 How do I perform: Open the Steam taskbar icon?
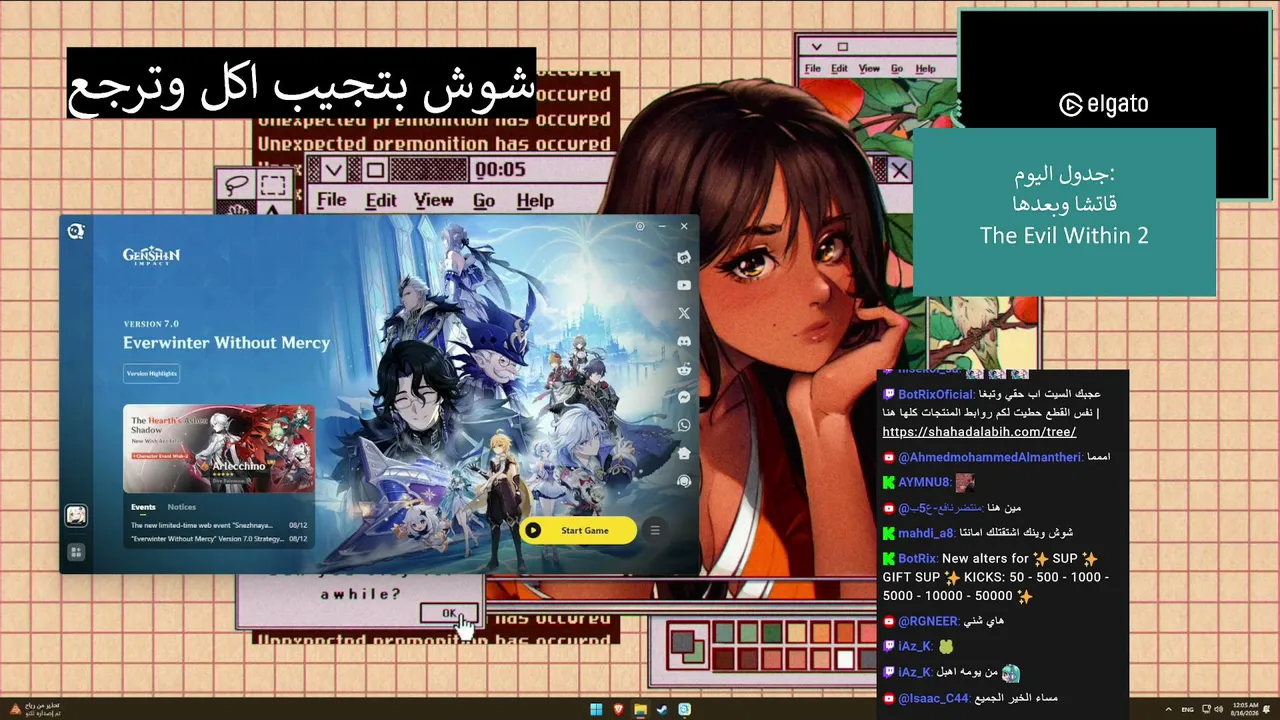[662, 709]
